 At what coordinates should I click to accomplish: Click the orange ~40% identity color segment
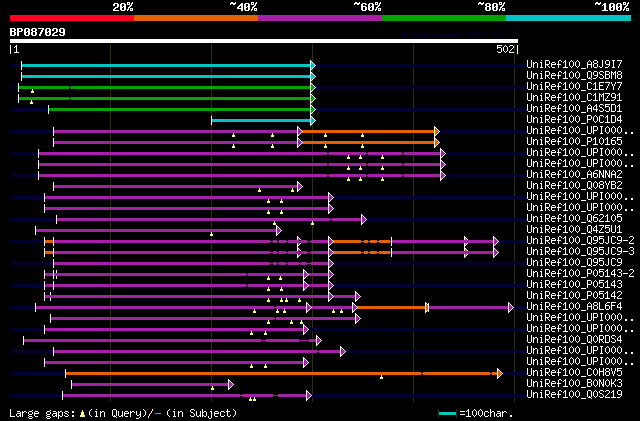point(196,18)
